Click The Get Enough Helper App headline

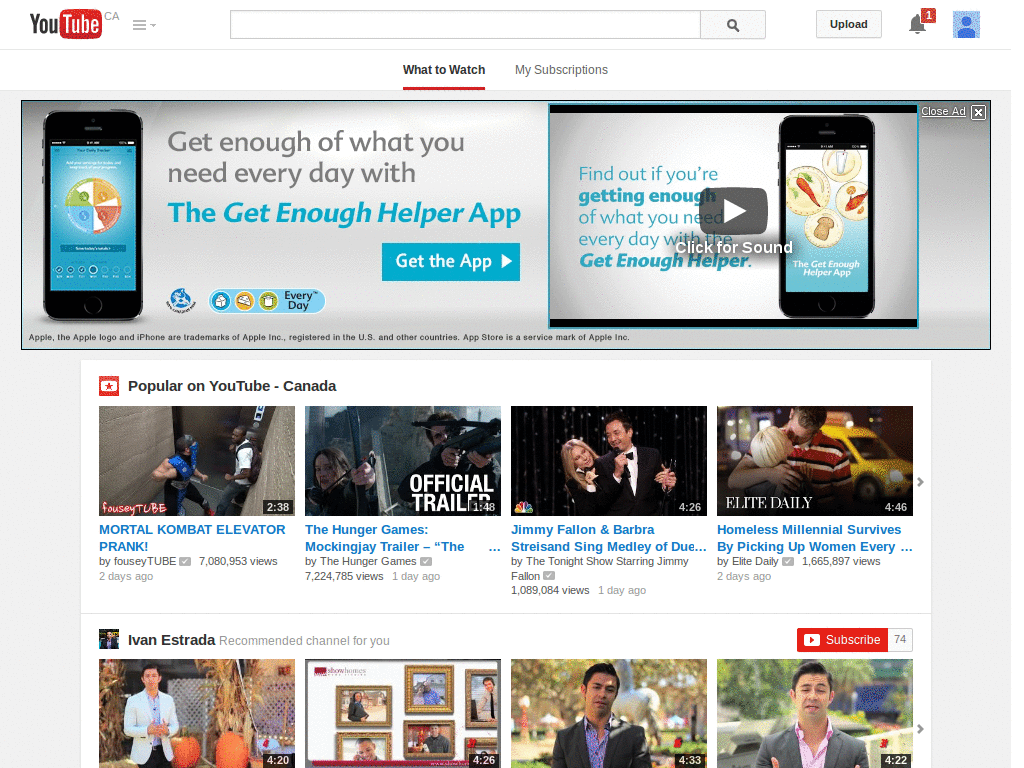point(344,213)
